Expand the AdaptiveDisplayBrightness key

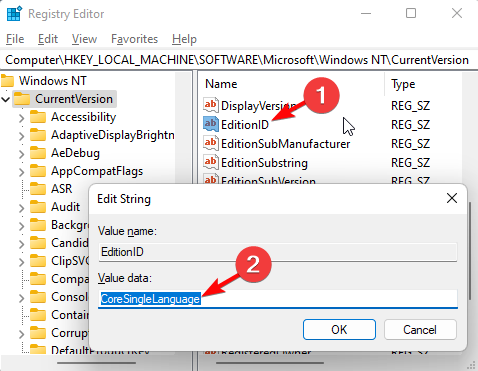[21, 136]
